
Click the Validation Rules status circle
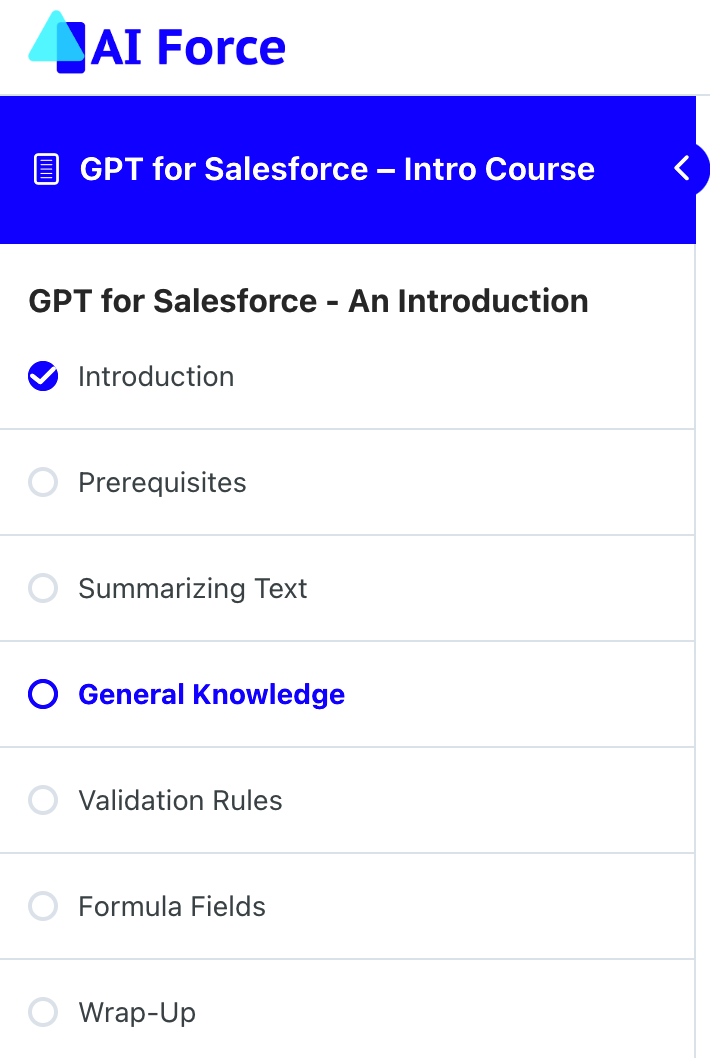43,801
